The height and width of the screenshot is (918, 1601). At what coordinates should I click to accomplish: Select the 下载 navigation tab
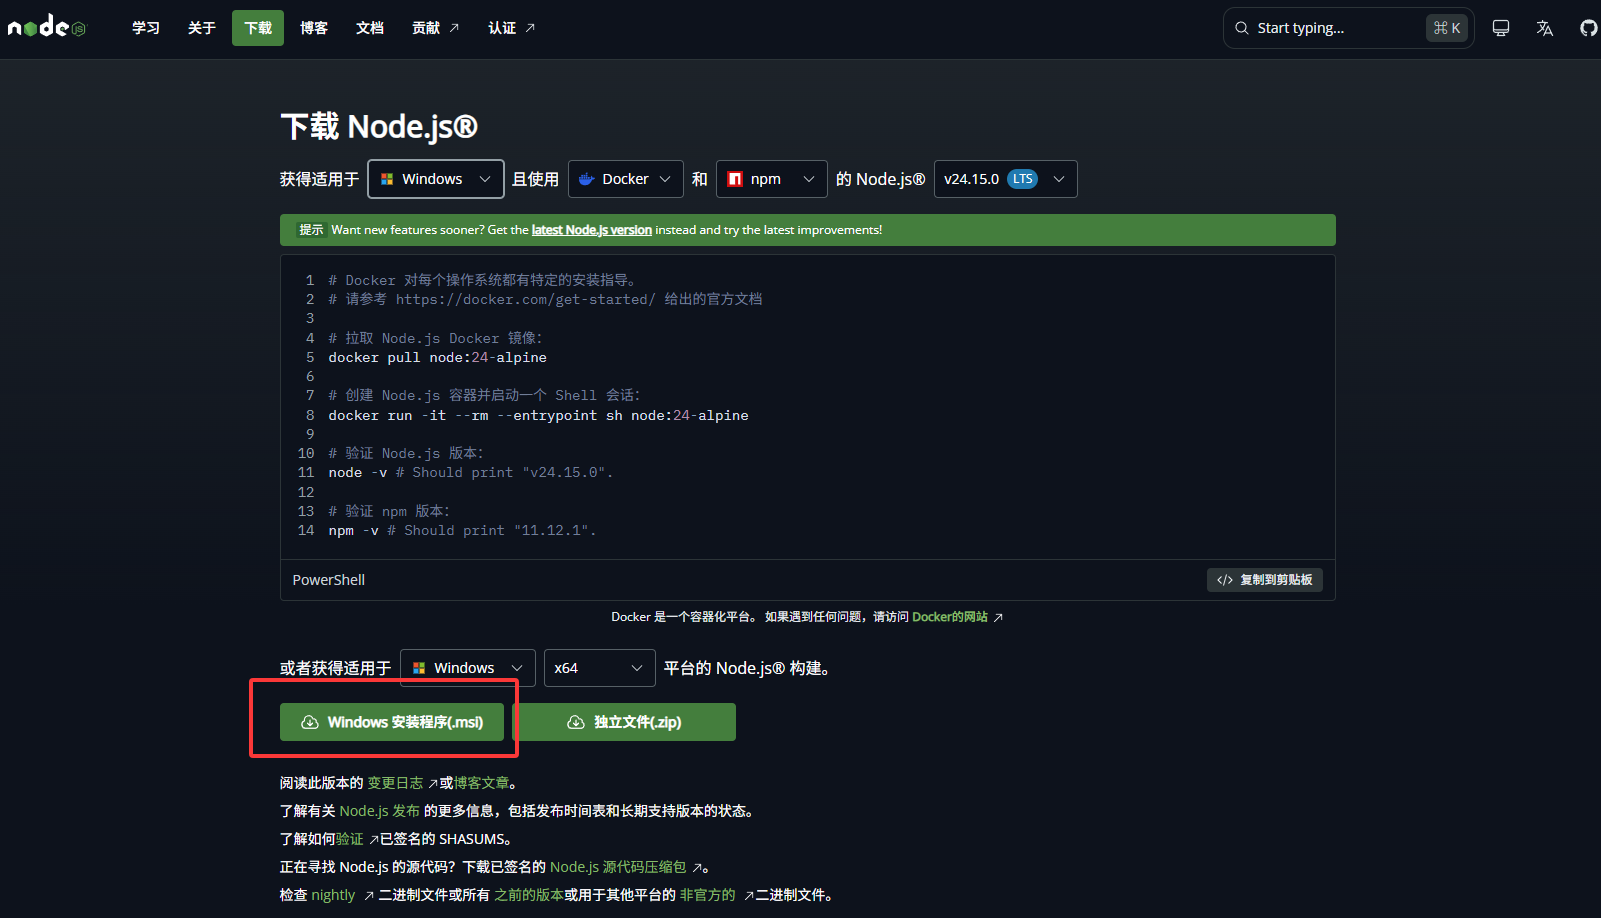(258, 28)
